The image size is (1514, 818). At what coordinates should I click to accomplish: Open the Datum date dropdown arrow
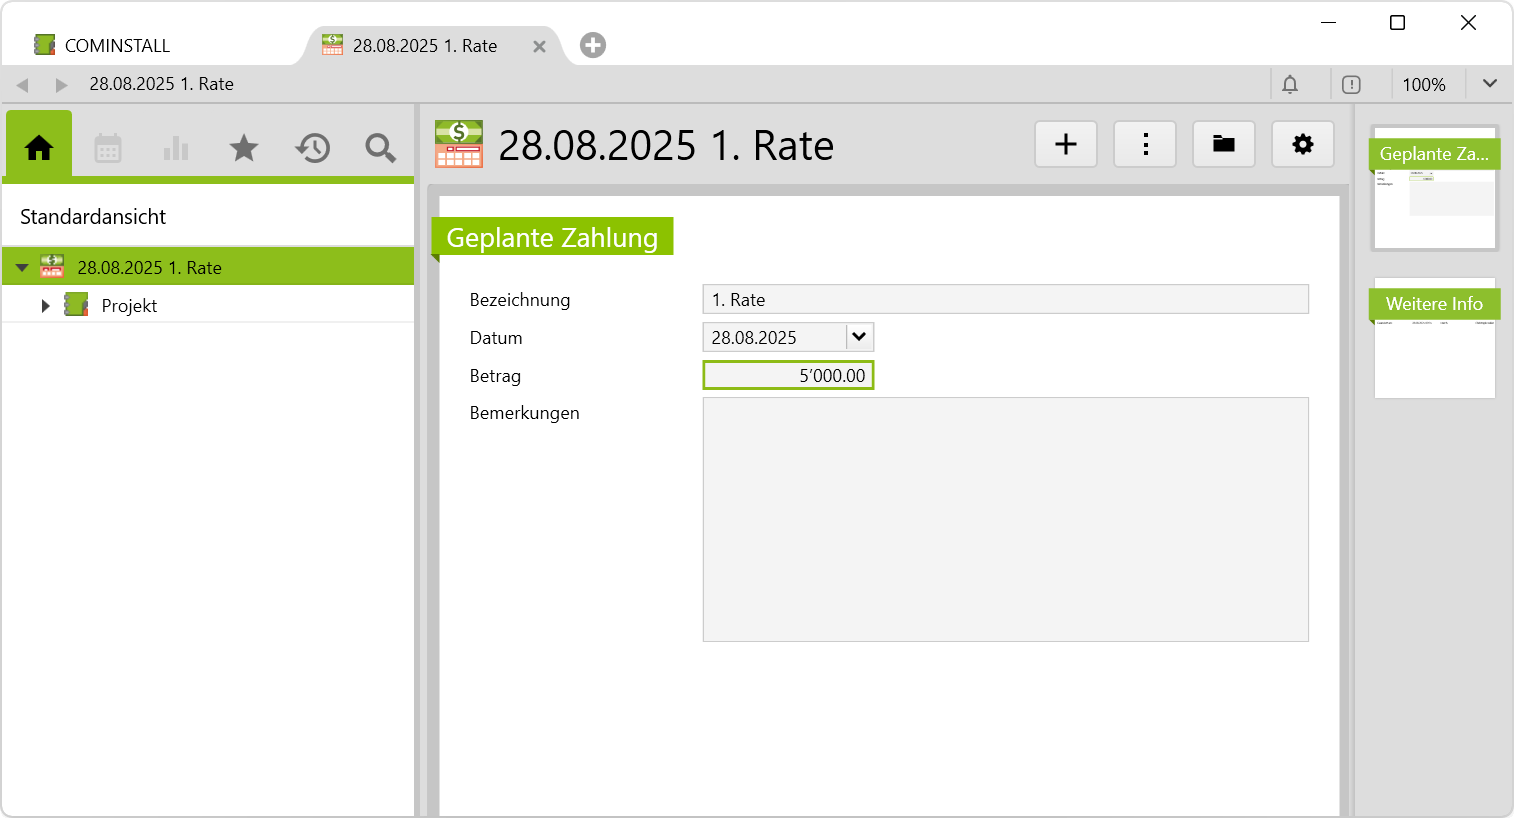click(x=859, y=337)
